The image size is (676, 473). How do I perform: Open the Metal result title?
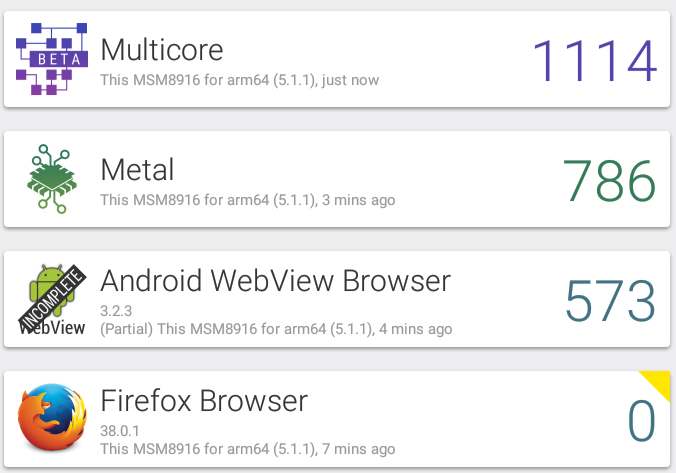pyautogui.click(x=137, y=169)
